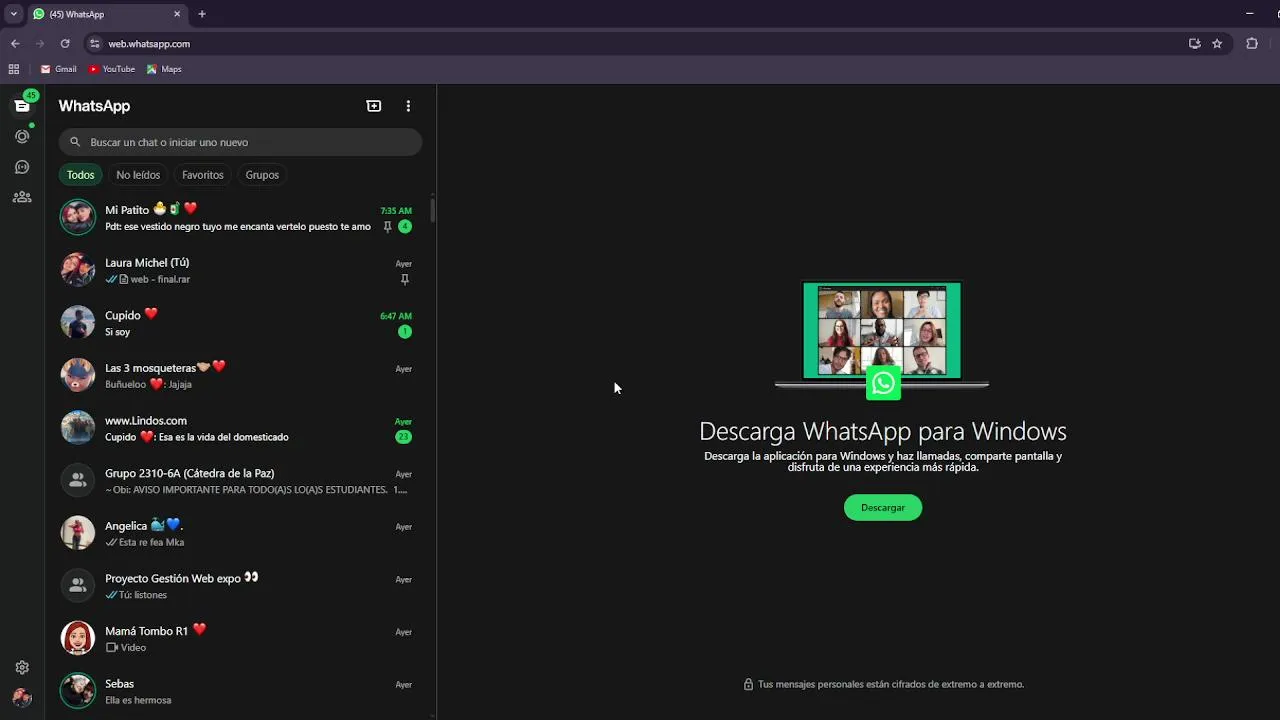
Task: Click the chat list scrollbar
Action: (x=433, y=210)
